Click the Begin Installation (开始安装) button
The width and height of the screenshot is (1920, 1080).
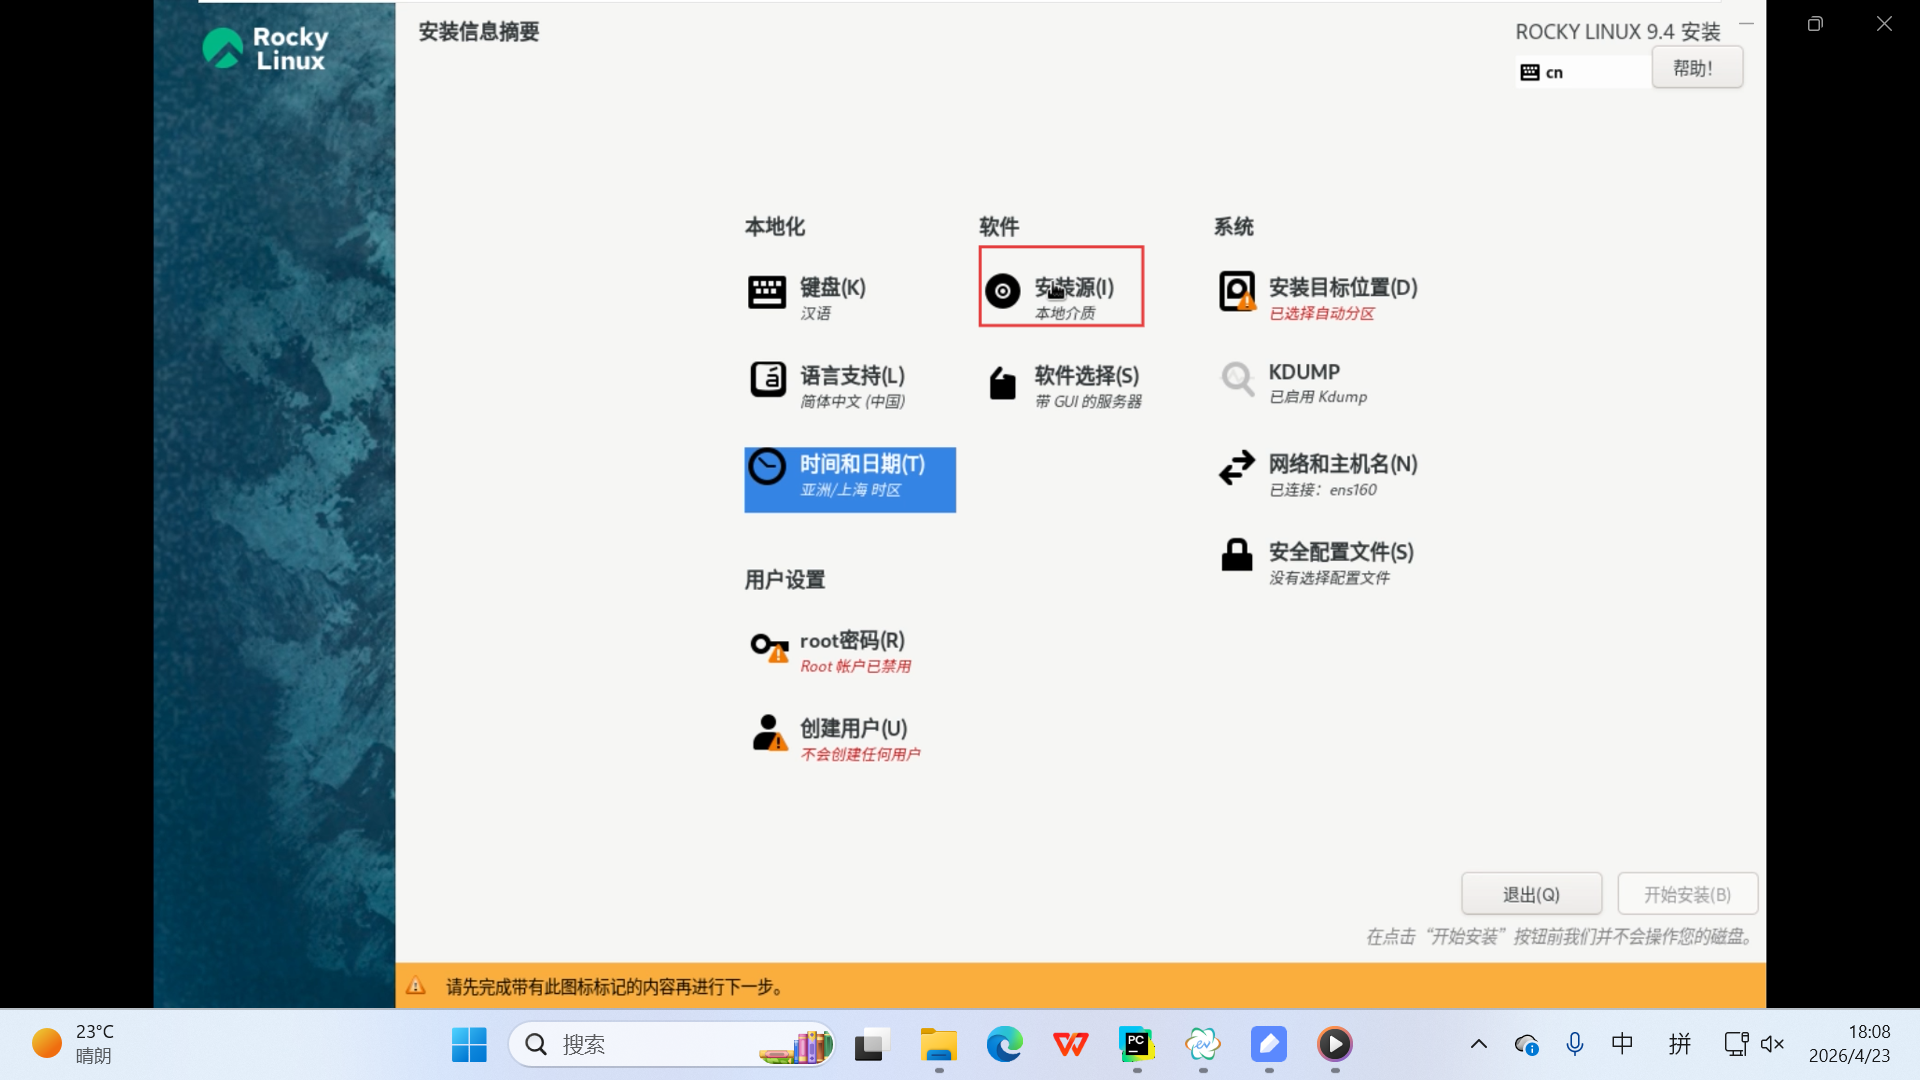pos(1687,894)
